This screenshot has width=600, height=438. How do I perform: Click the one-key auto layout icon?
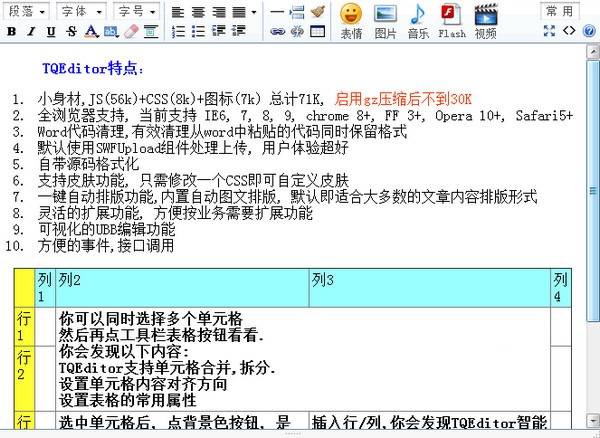(151, 31)
